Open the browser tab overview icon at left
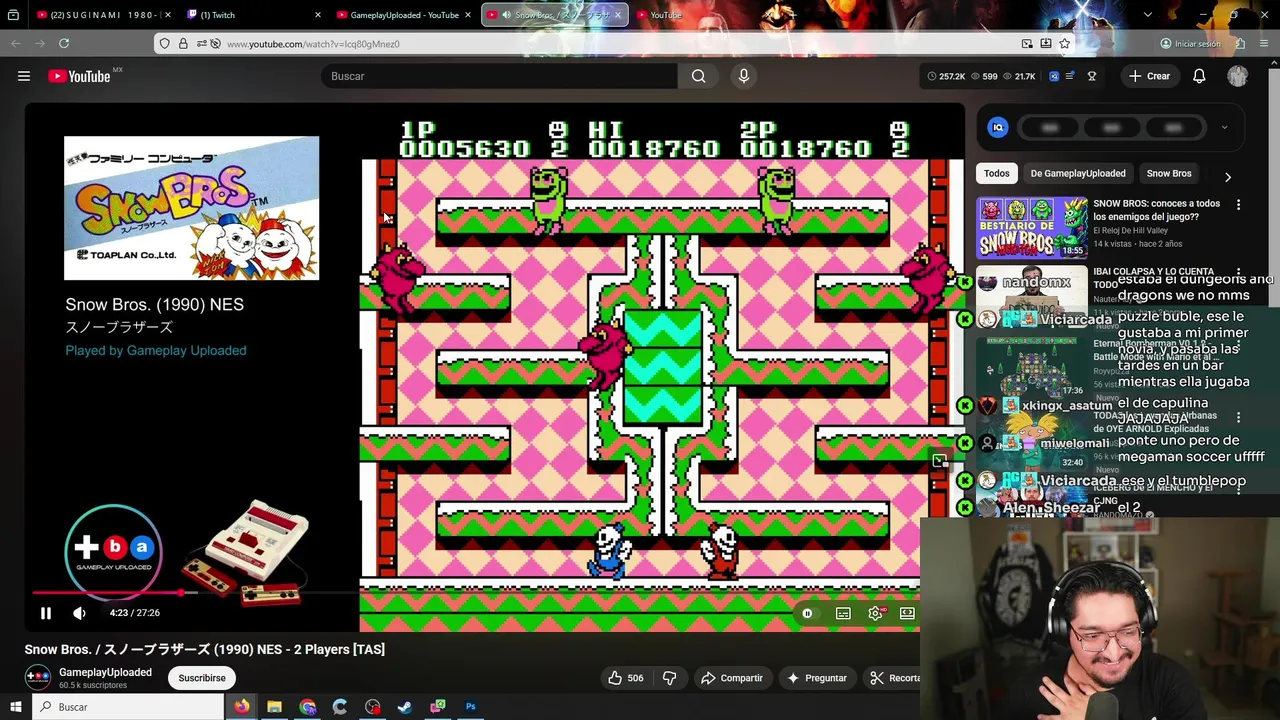The height and width of the screenshot is (720, 1280). 13,15
